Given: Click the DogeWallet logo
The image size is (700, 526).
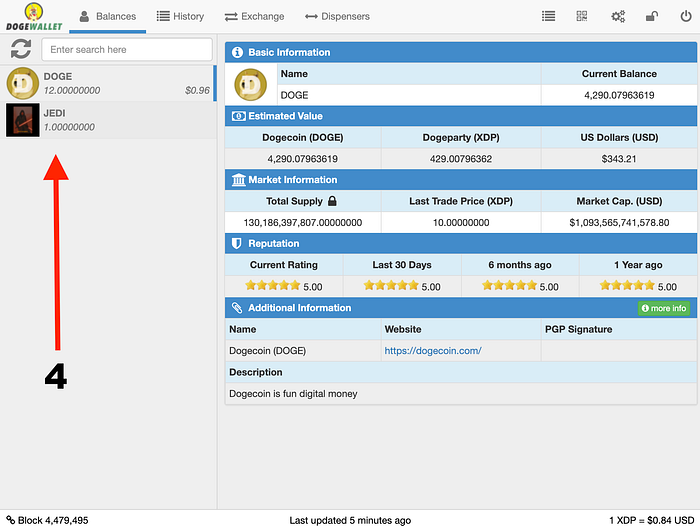Looking at the screenshot, I should (34, 17).
